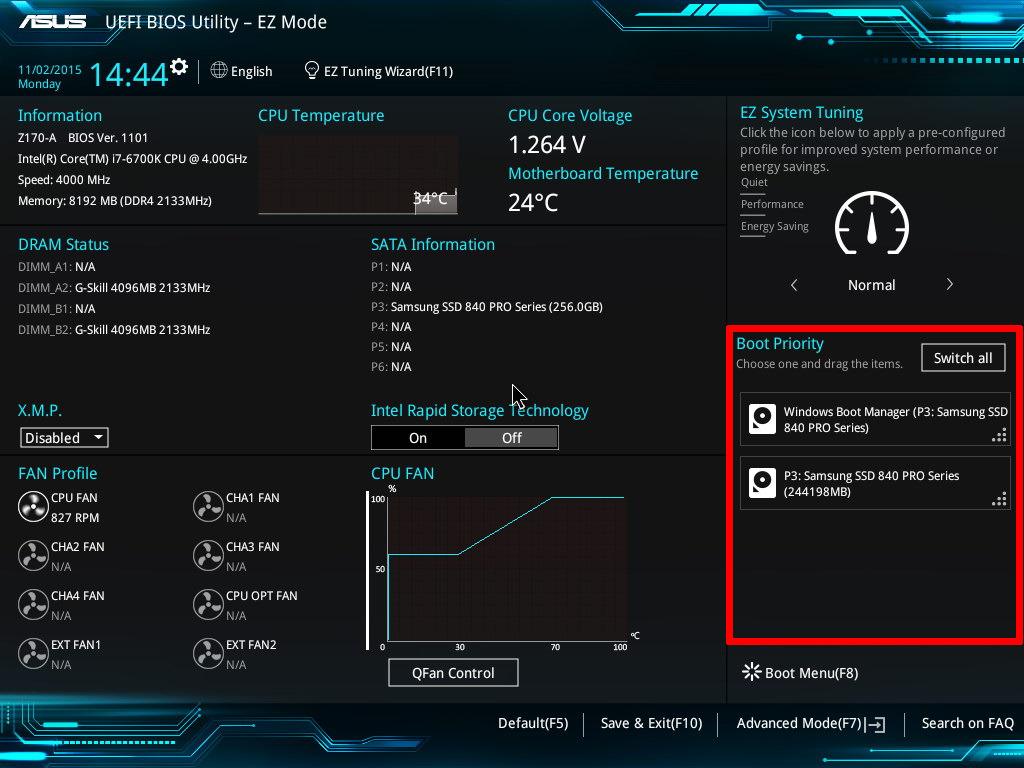Screen dimensions: 1024x768
Task: Click DIMM_A2 G-Skill 4096MB 2133MHz row
Action: click(x=114, y=287)
